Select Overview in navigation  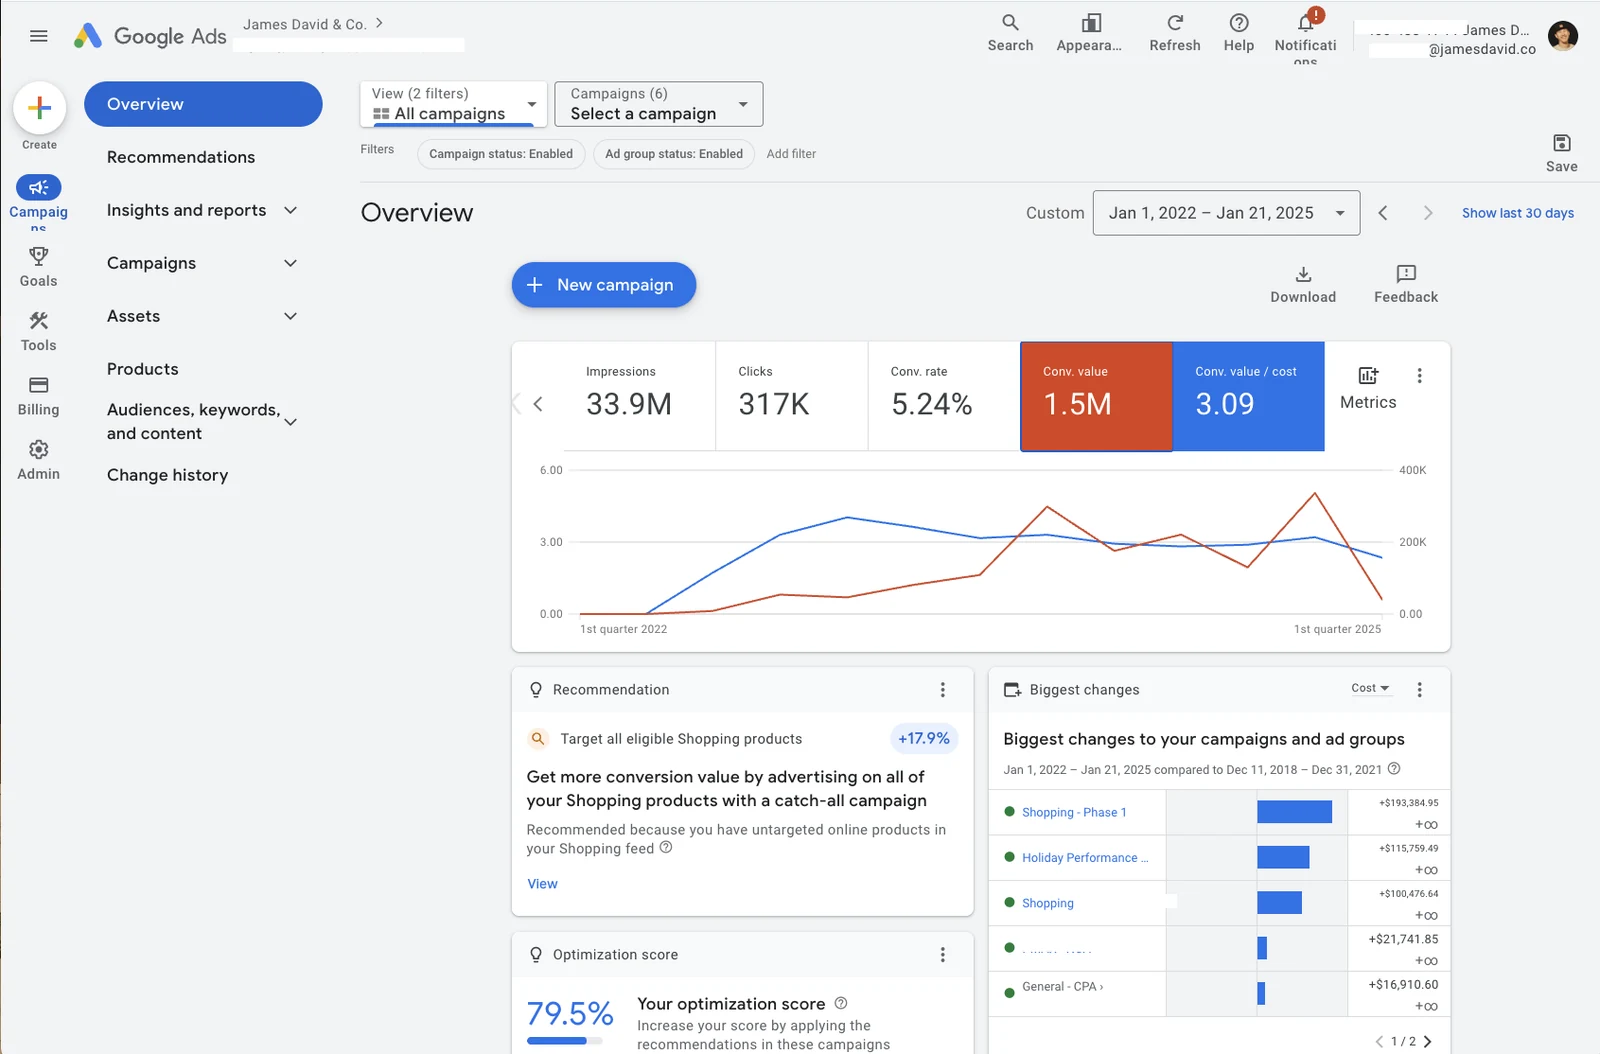(203, 104)
